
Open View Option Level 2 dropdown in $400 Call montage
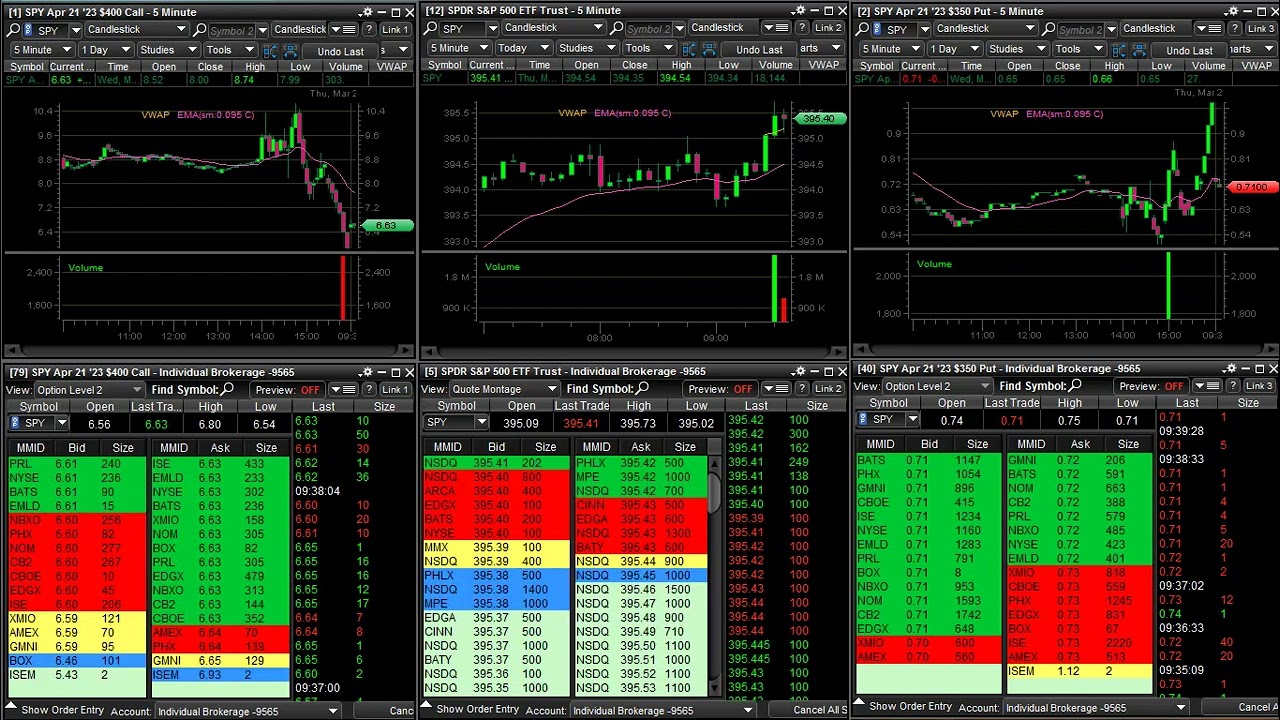click(x=90, y=389)
